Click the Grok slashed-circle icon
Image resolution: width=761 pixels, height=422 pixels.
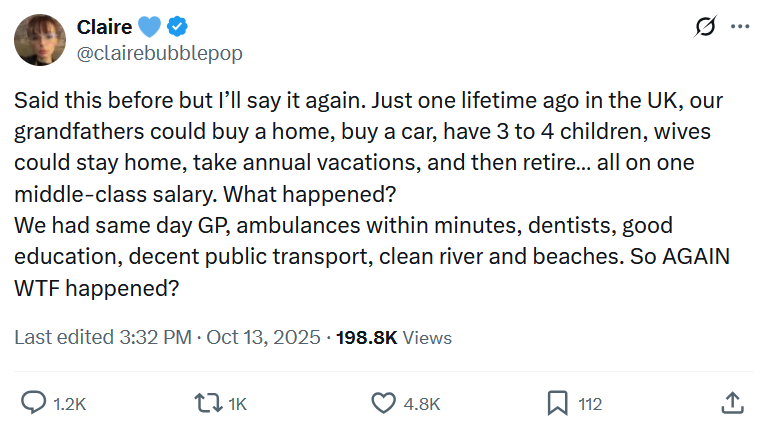point(704,28)
